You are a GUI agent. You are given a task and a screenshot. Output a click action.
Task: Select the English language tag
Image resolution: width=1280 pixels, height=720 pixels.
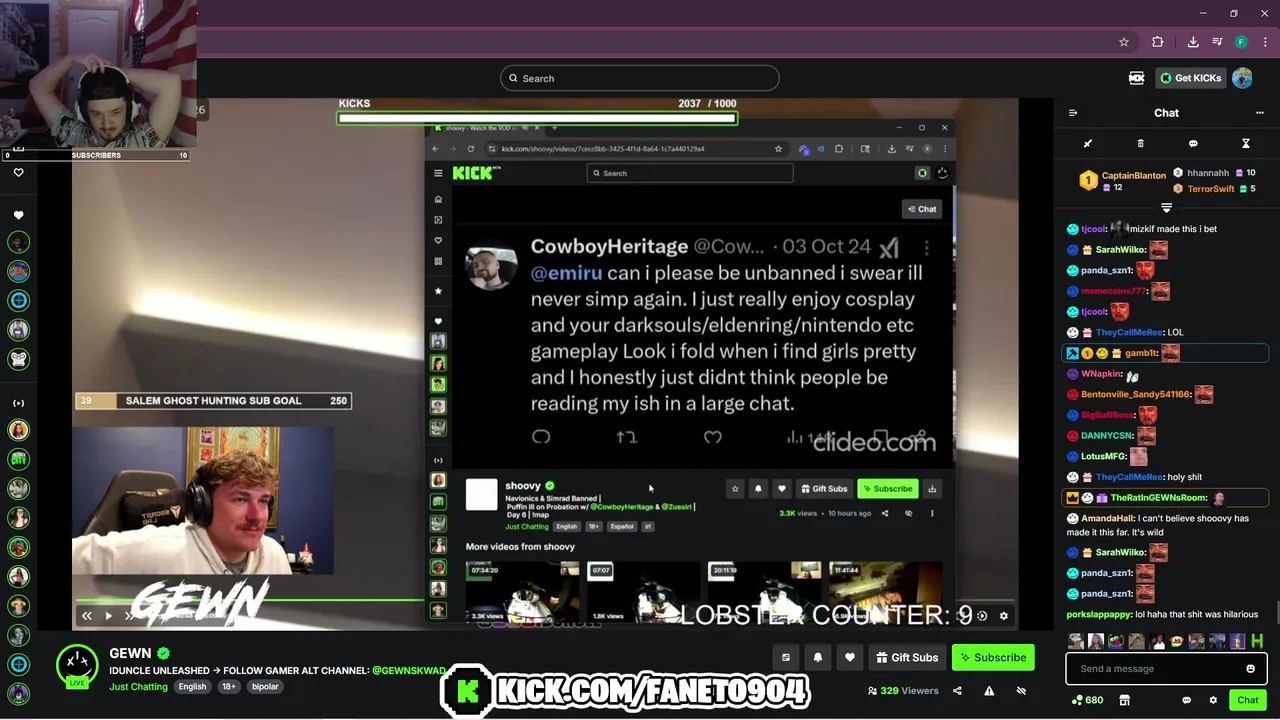[x=192, y=687]
